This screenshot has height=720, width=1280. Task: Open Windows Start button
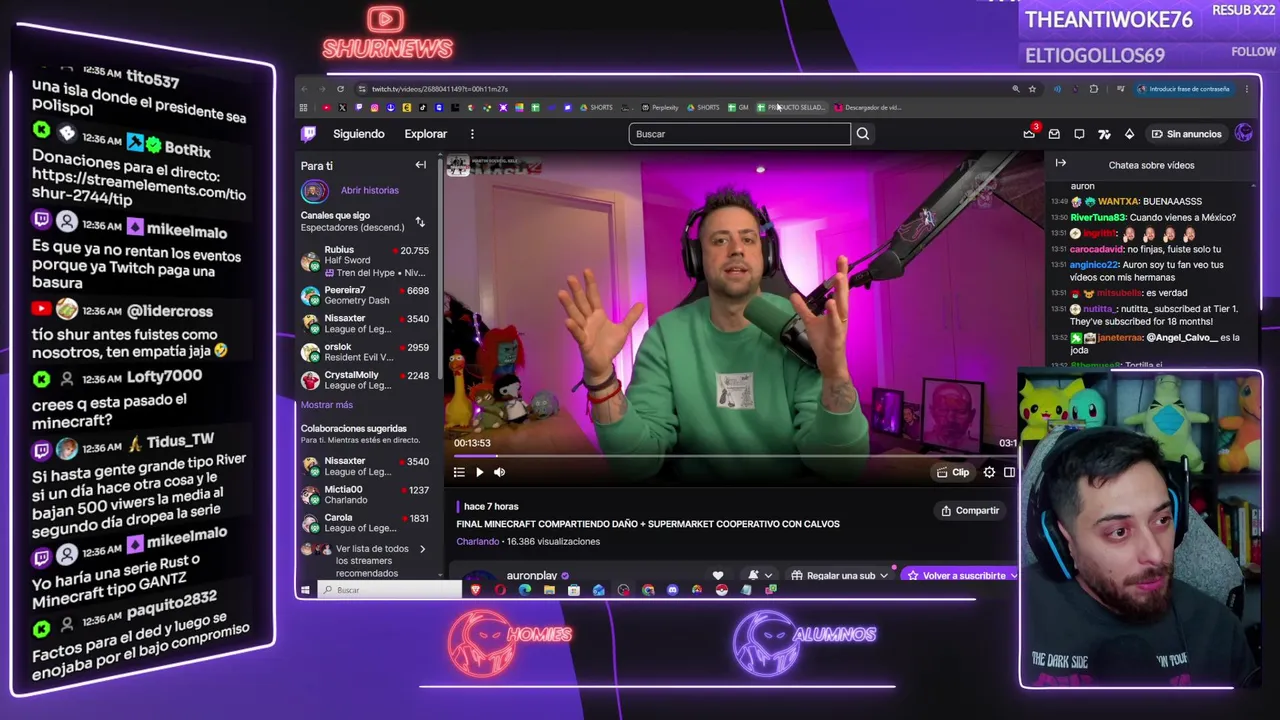pyautogui.click(x=305, y=590)
